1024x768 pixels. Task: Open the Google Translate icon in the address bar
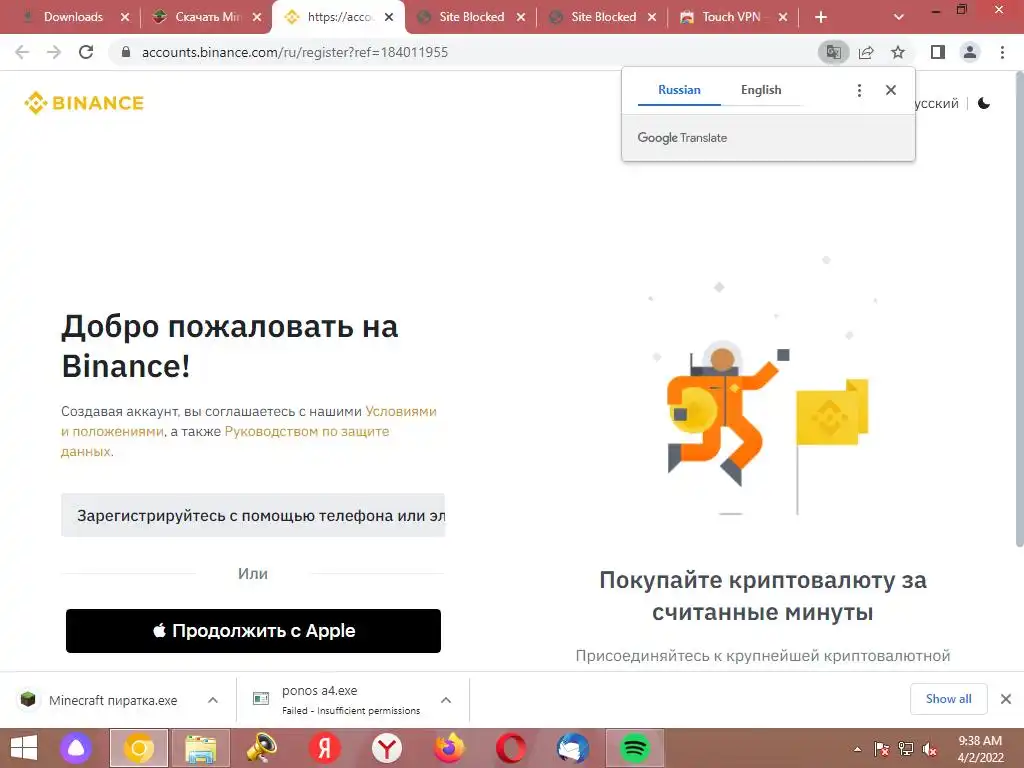point(833,52)
